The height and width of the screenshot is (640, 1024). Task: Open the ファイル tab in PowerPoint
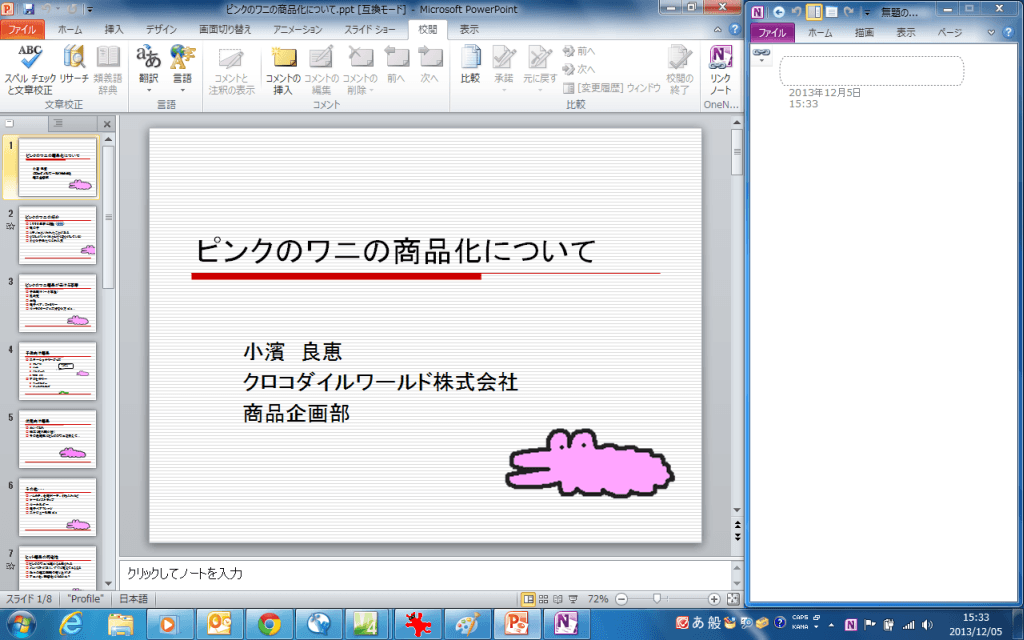pos(22,29)
